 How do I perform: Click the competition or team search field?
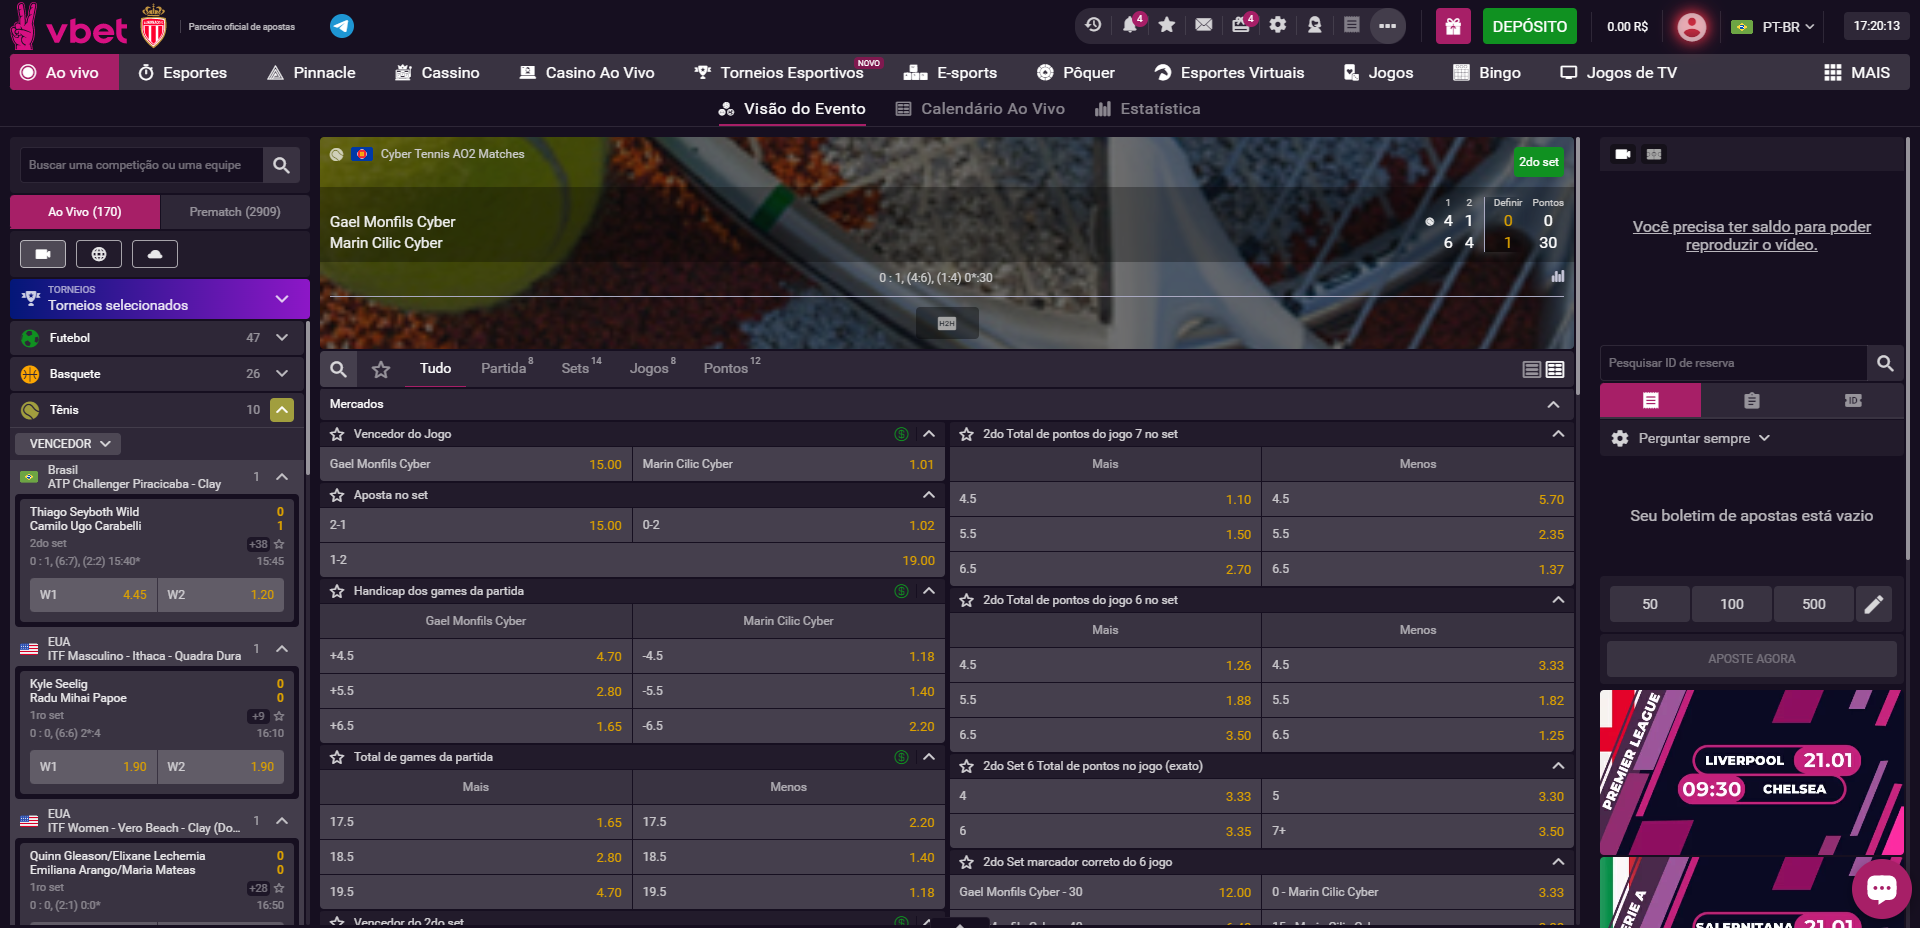coord(140,165)
